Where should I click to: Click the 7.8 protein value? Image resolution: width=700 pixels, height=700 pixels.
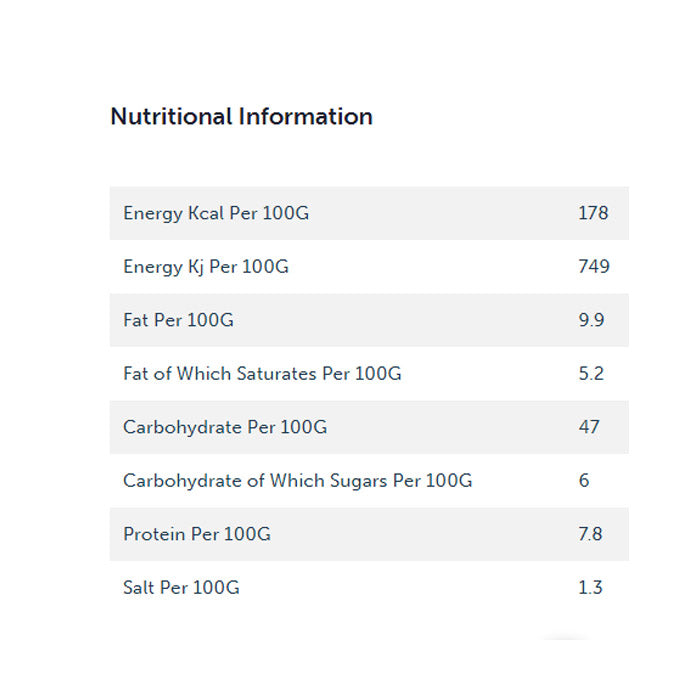tap(590, 534)
